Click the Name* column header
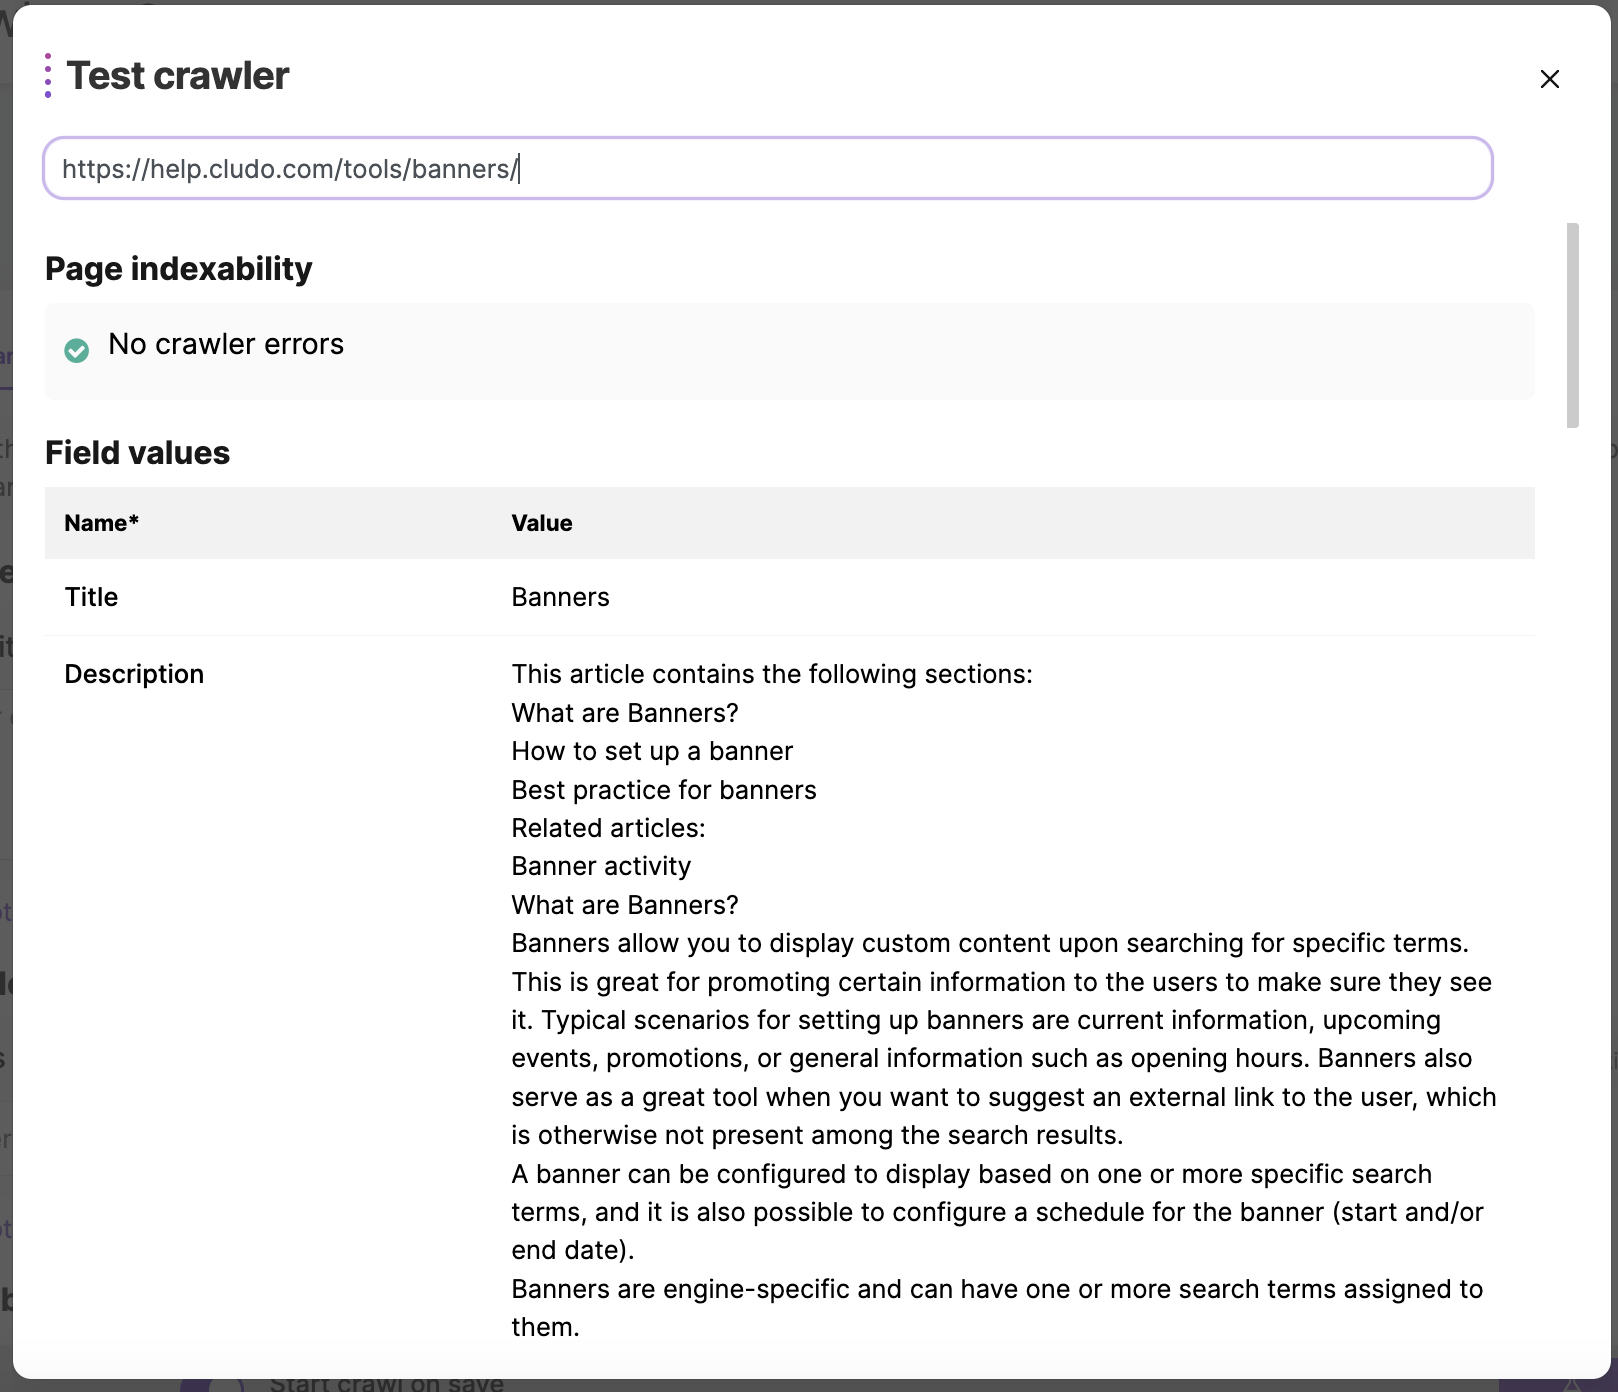Viewport: 1618px width, 1392px height. [102, 523]
